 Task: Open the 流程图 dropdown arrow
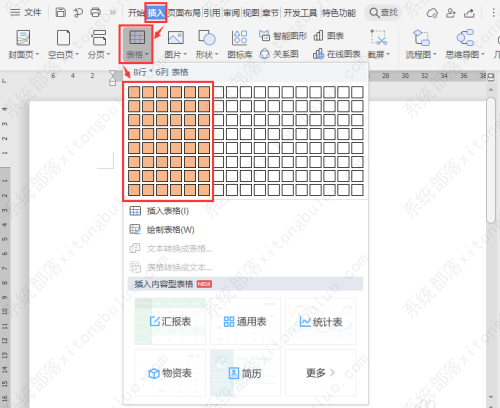(434, 54)
